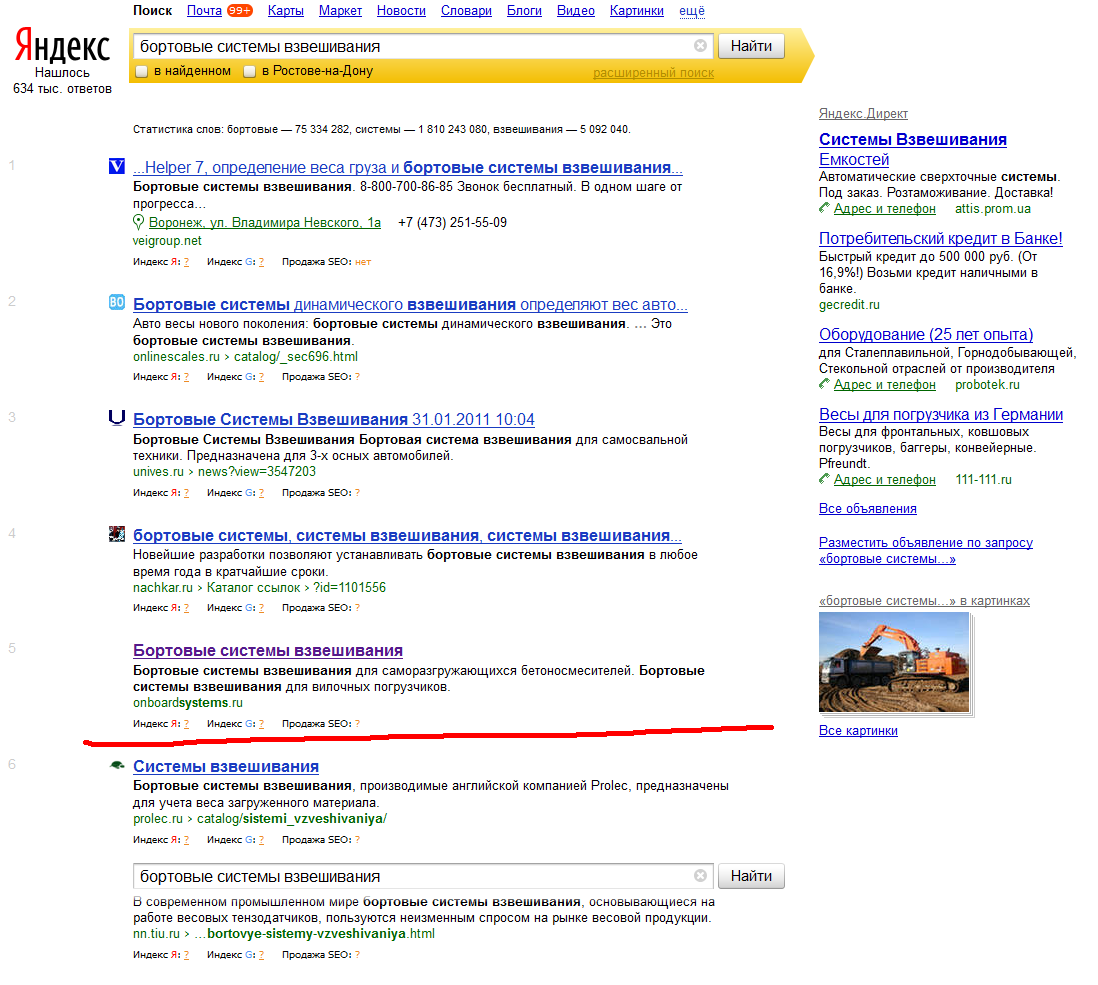Viewport: 1098px width, 985px height.
Task: Open the Воронеж, ул. Владимира Невского address link
Action: pyautogui.click(x=265, y=223)
